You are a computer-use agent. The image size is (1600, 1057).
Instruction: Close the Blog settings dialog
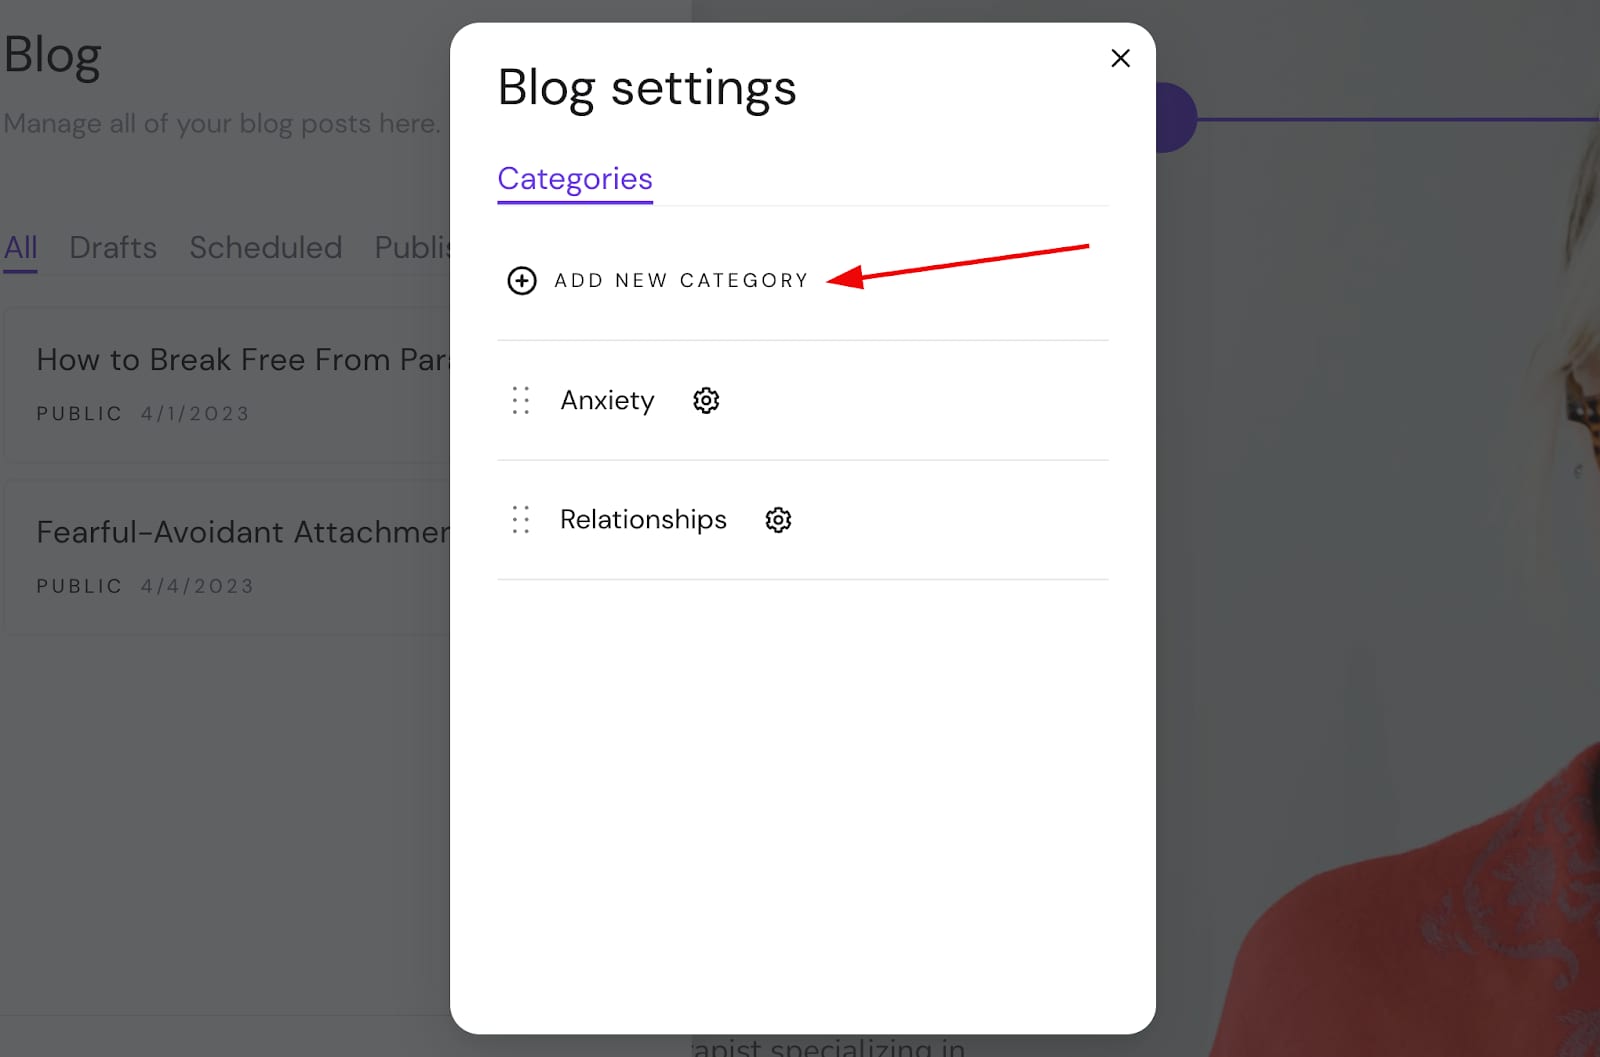click(1120, 59)
